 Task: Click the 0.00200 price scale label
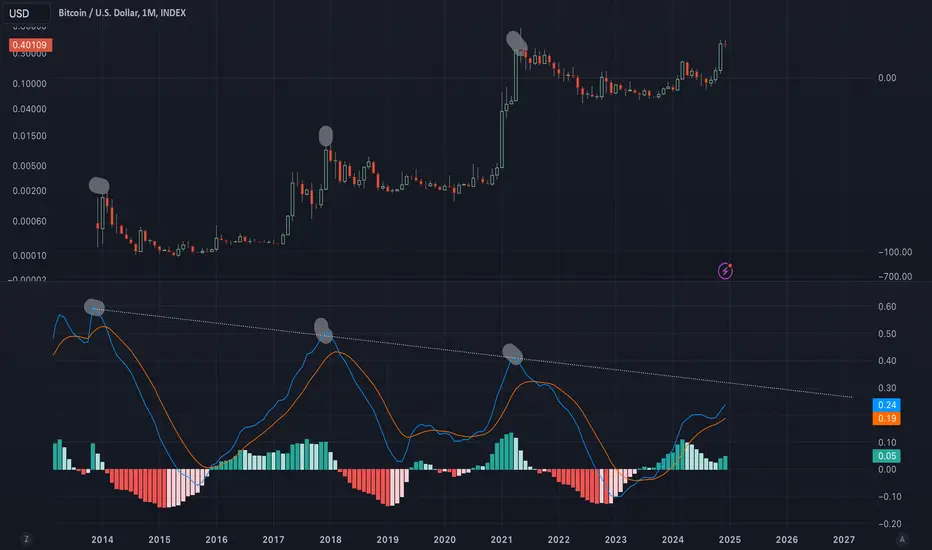(x=29, y=191)
